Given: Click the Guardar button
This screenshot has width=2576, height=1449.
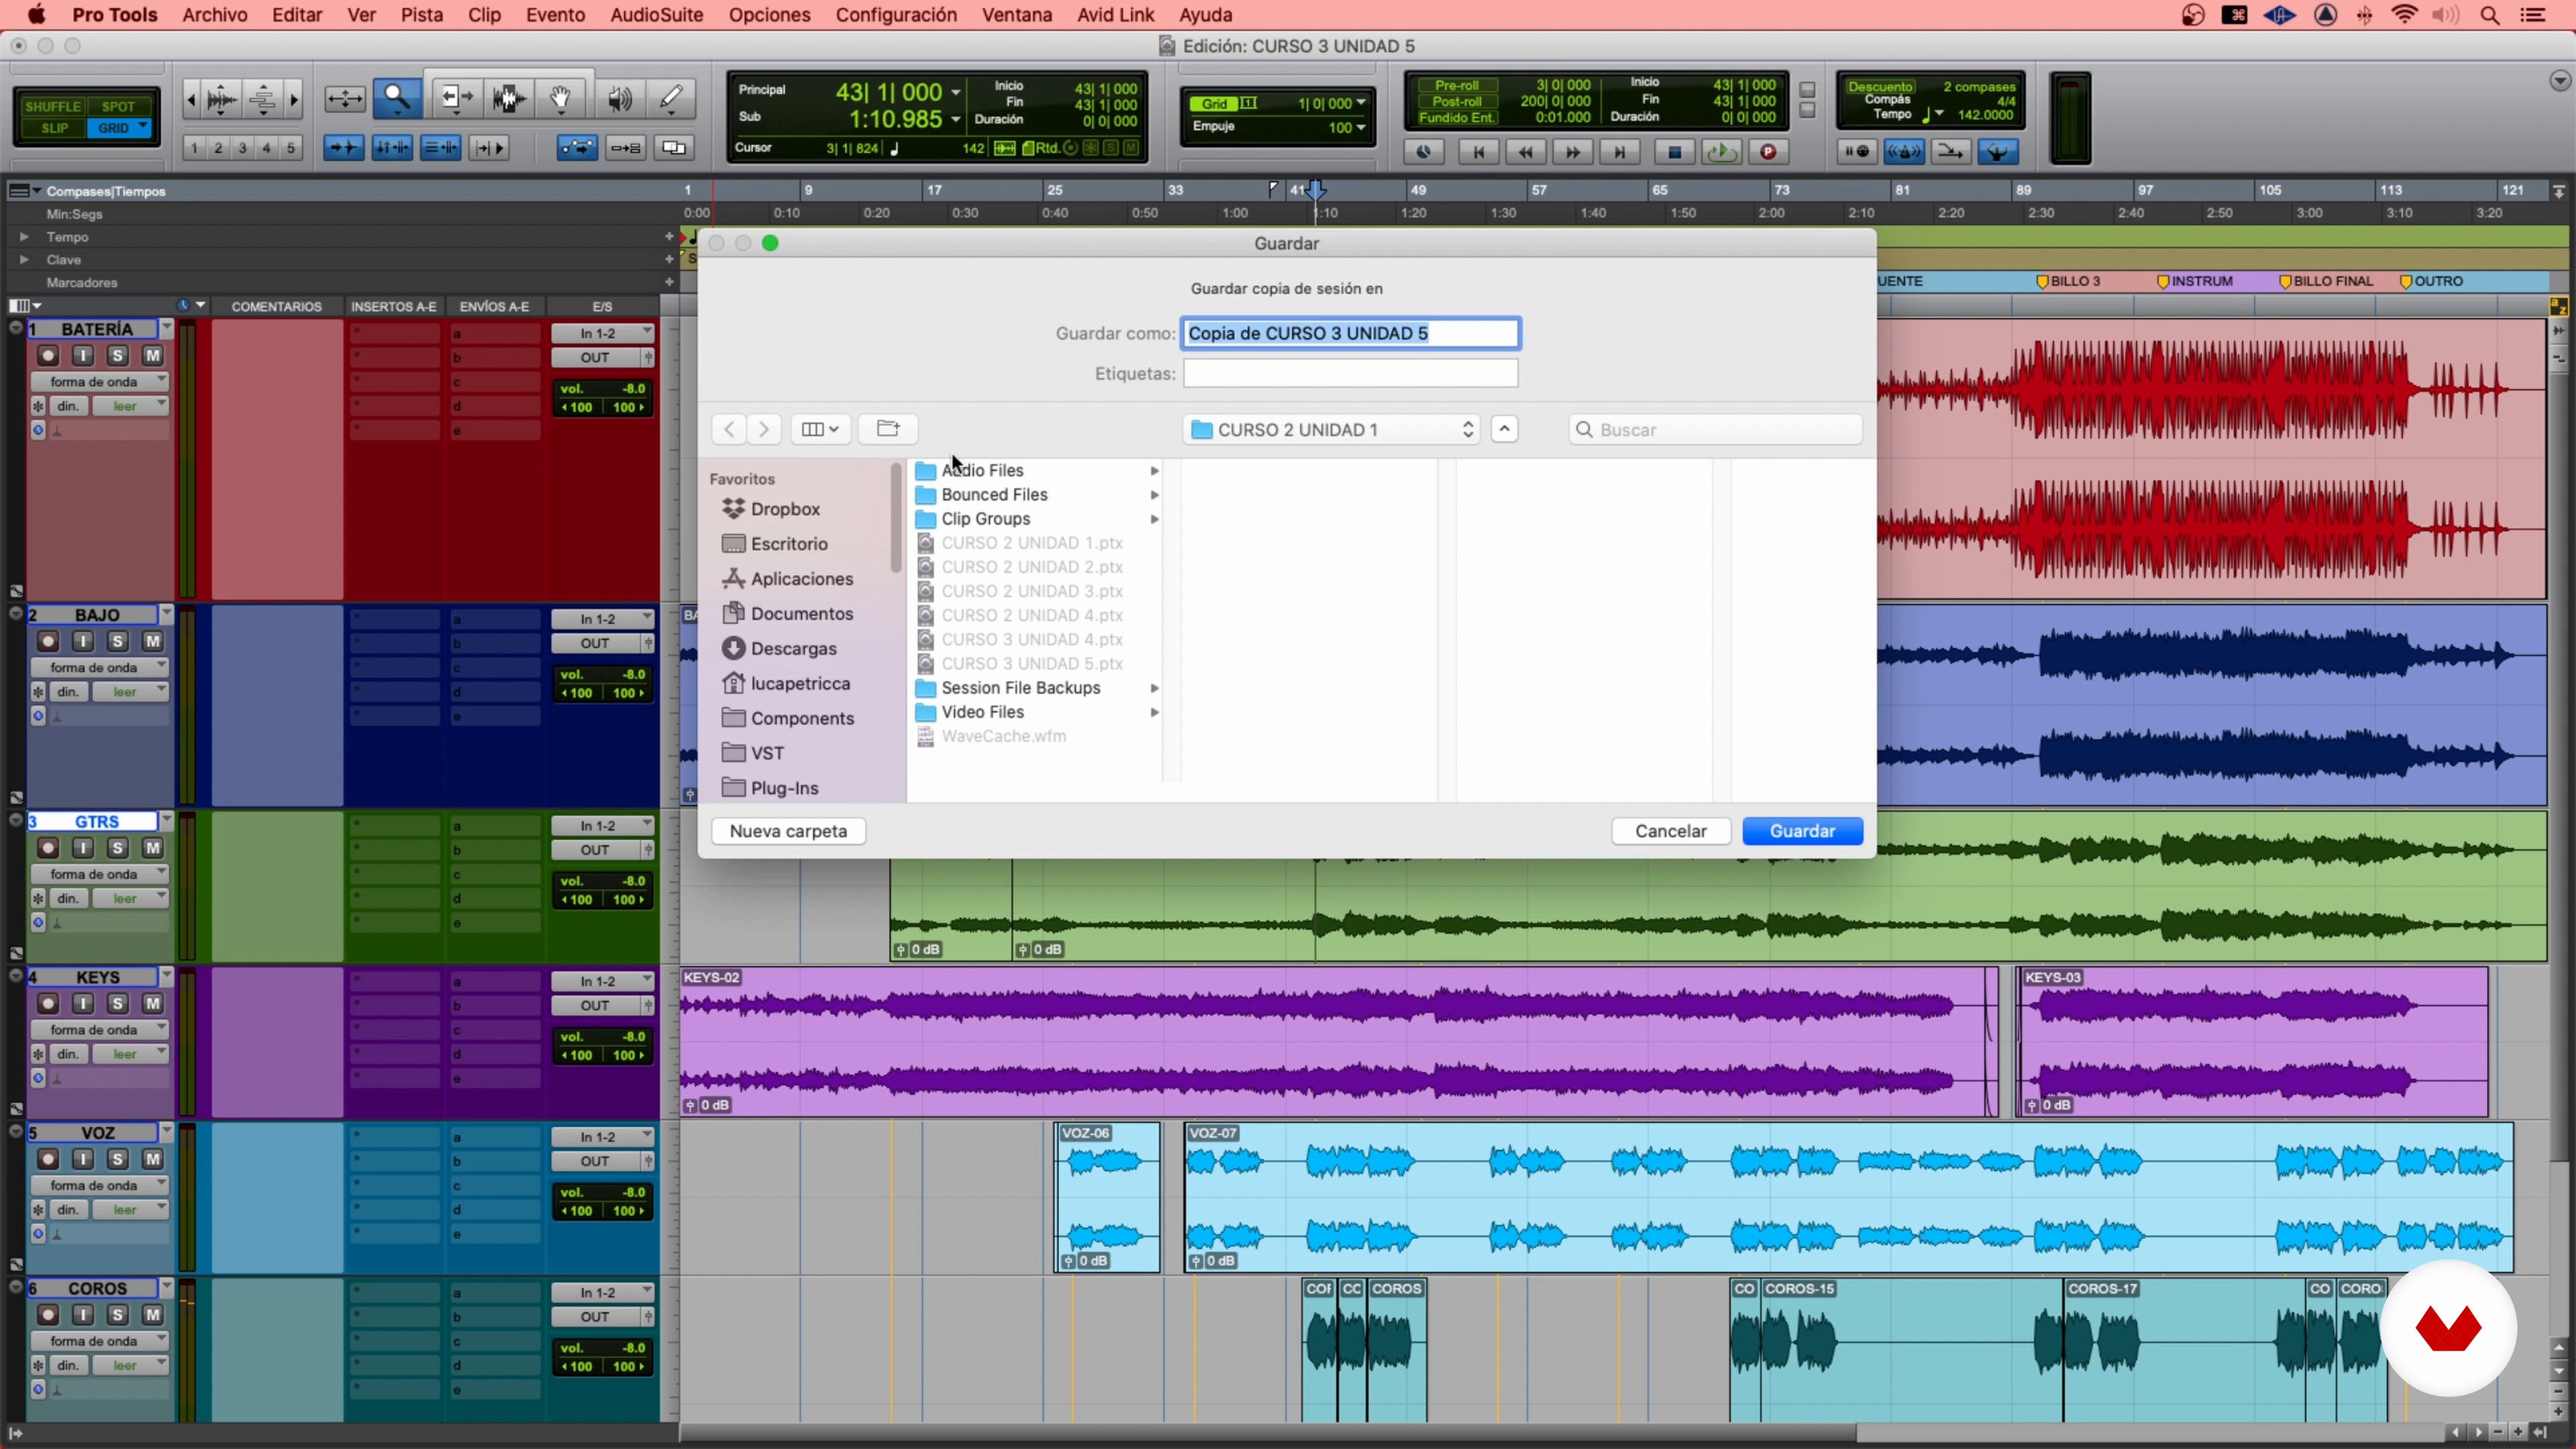Looking at the screenshot, I should [1802, 831].
